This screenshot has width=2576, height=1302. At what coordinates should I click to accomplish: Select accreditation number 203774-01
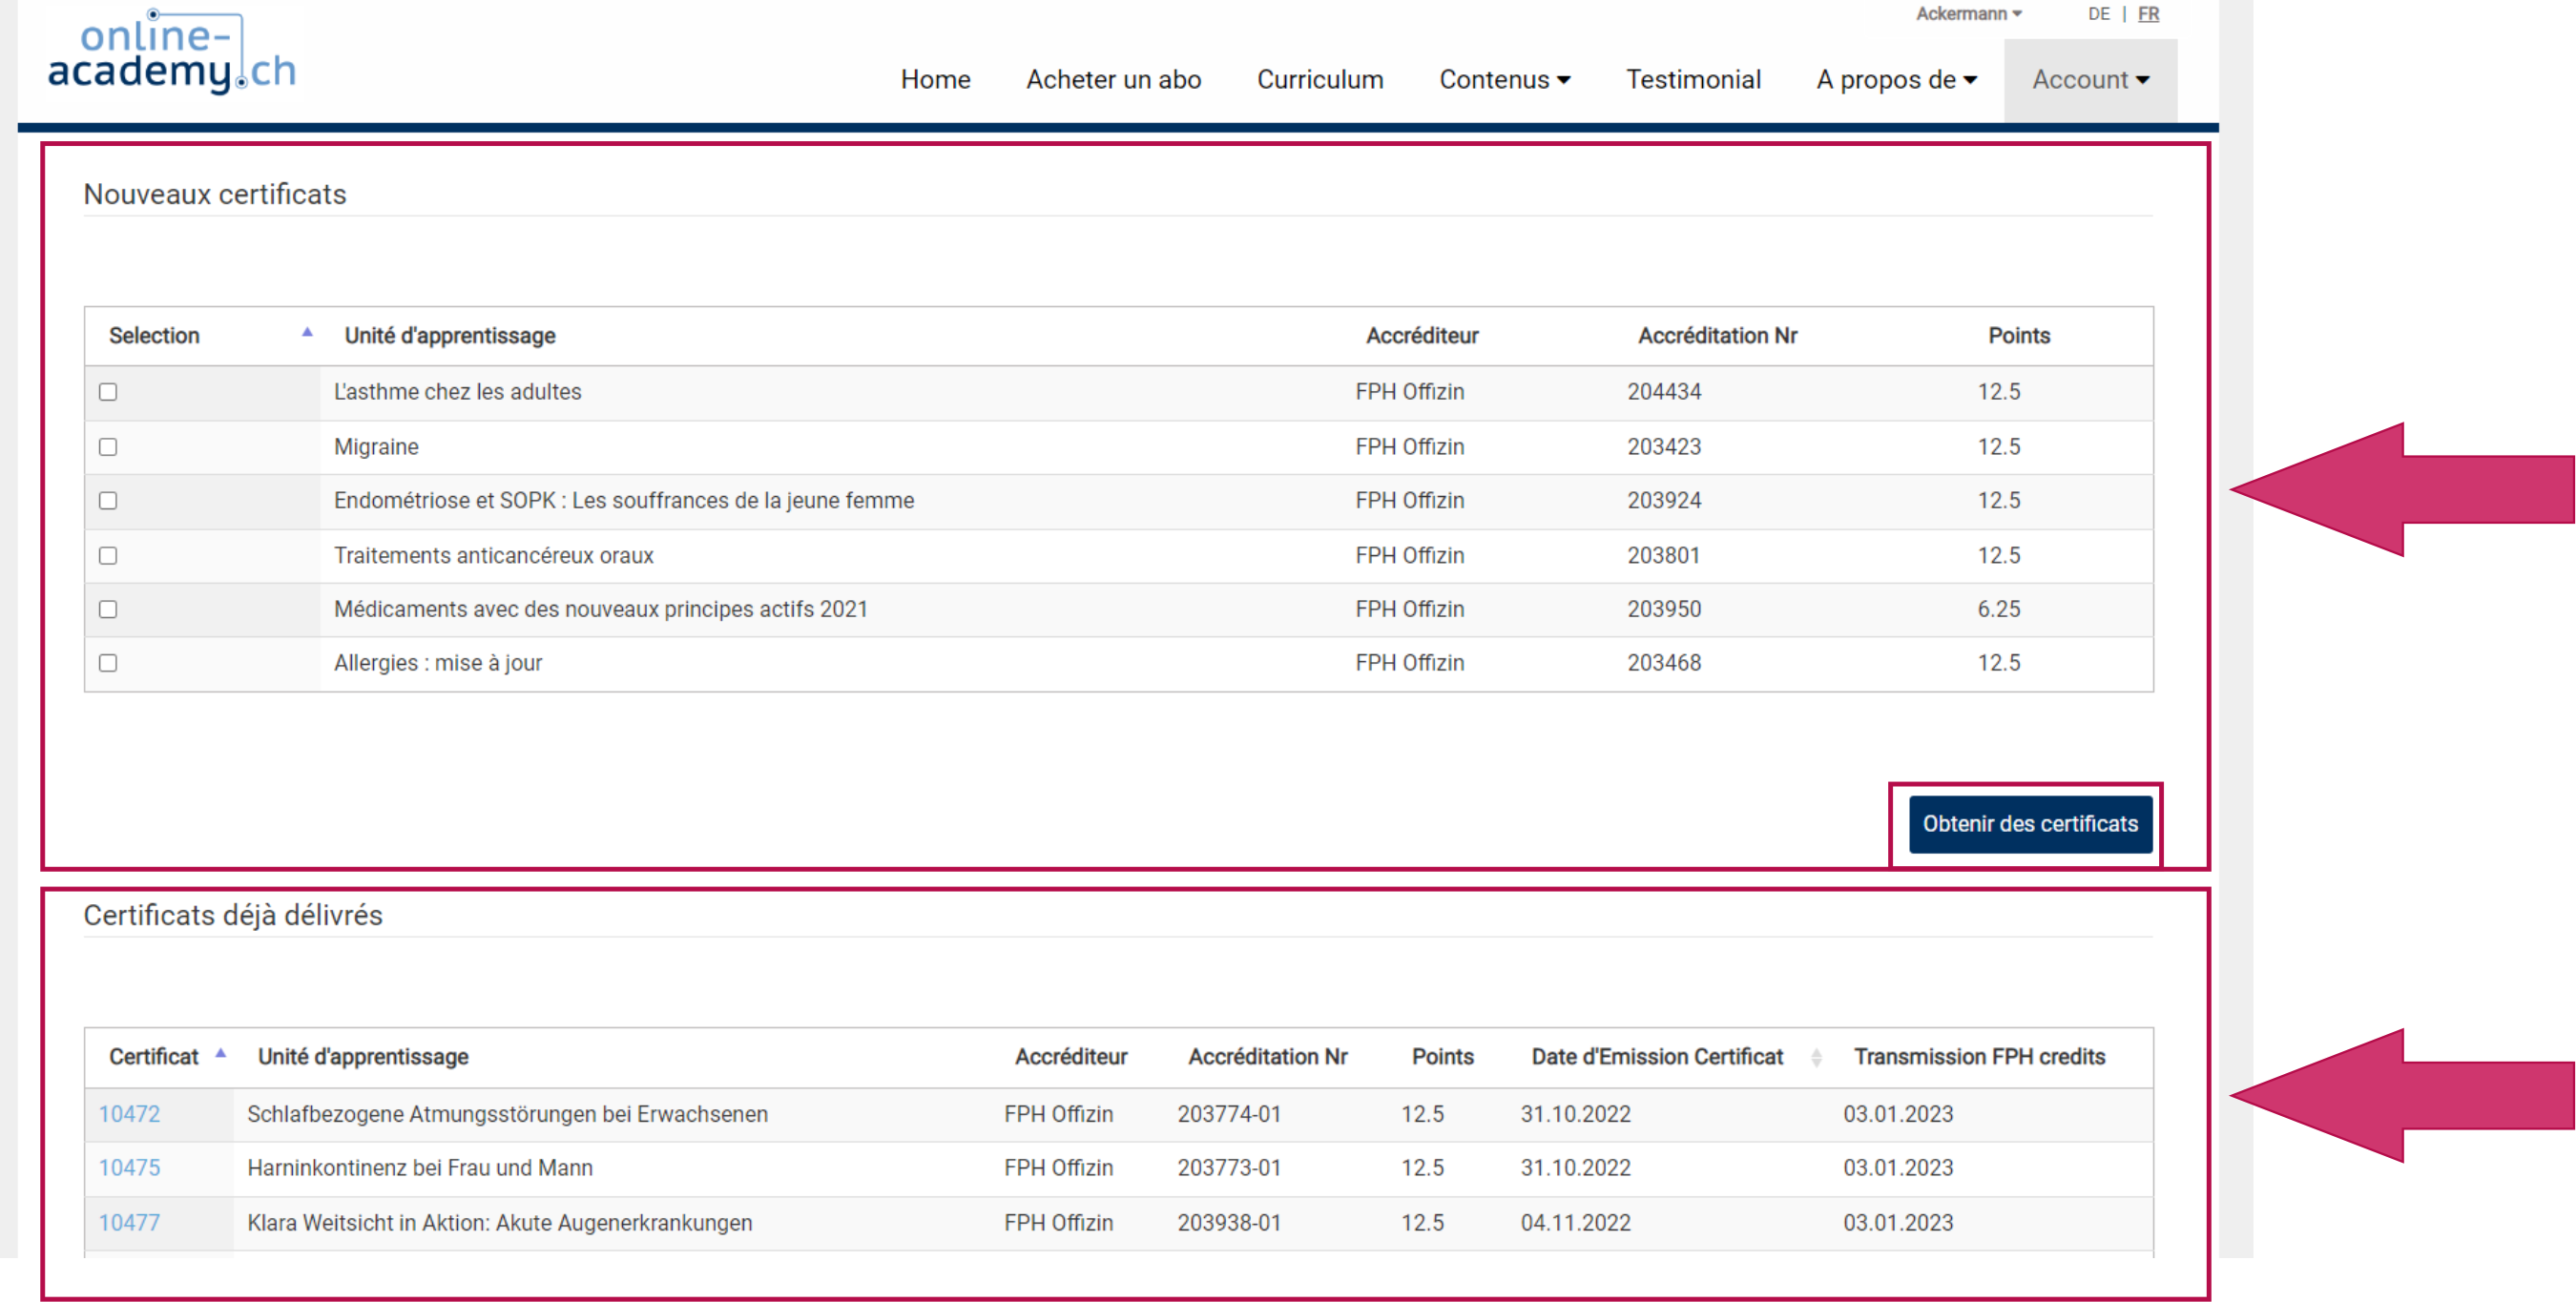[1228, 1115]
